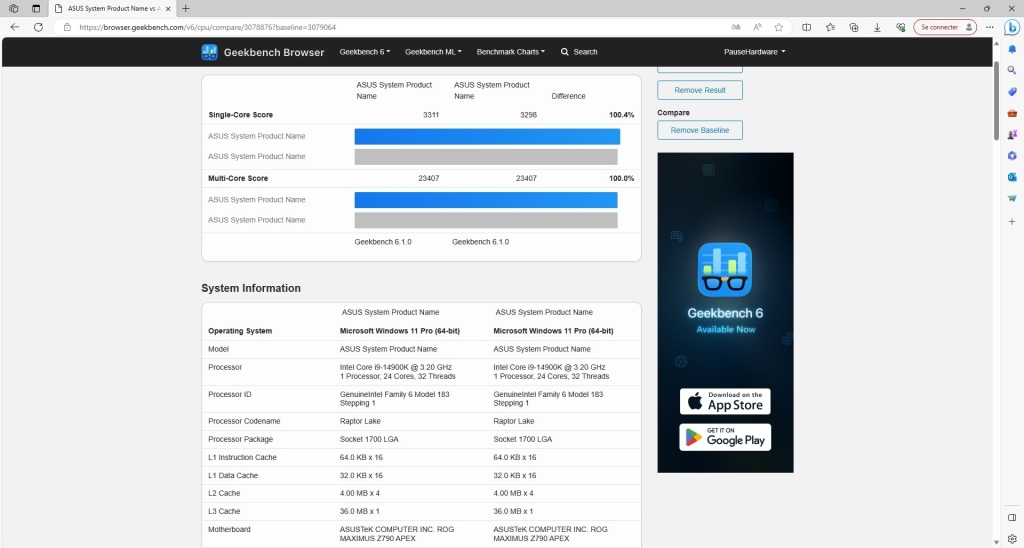Open sidebar search icon
The height and width of the screenshot is (548, 1024).
1012,70
